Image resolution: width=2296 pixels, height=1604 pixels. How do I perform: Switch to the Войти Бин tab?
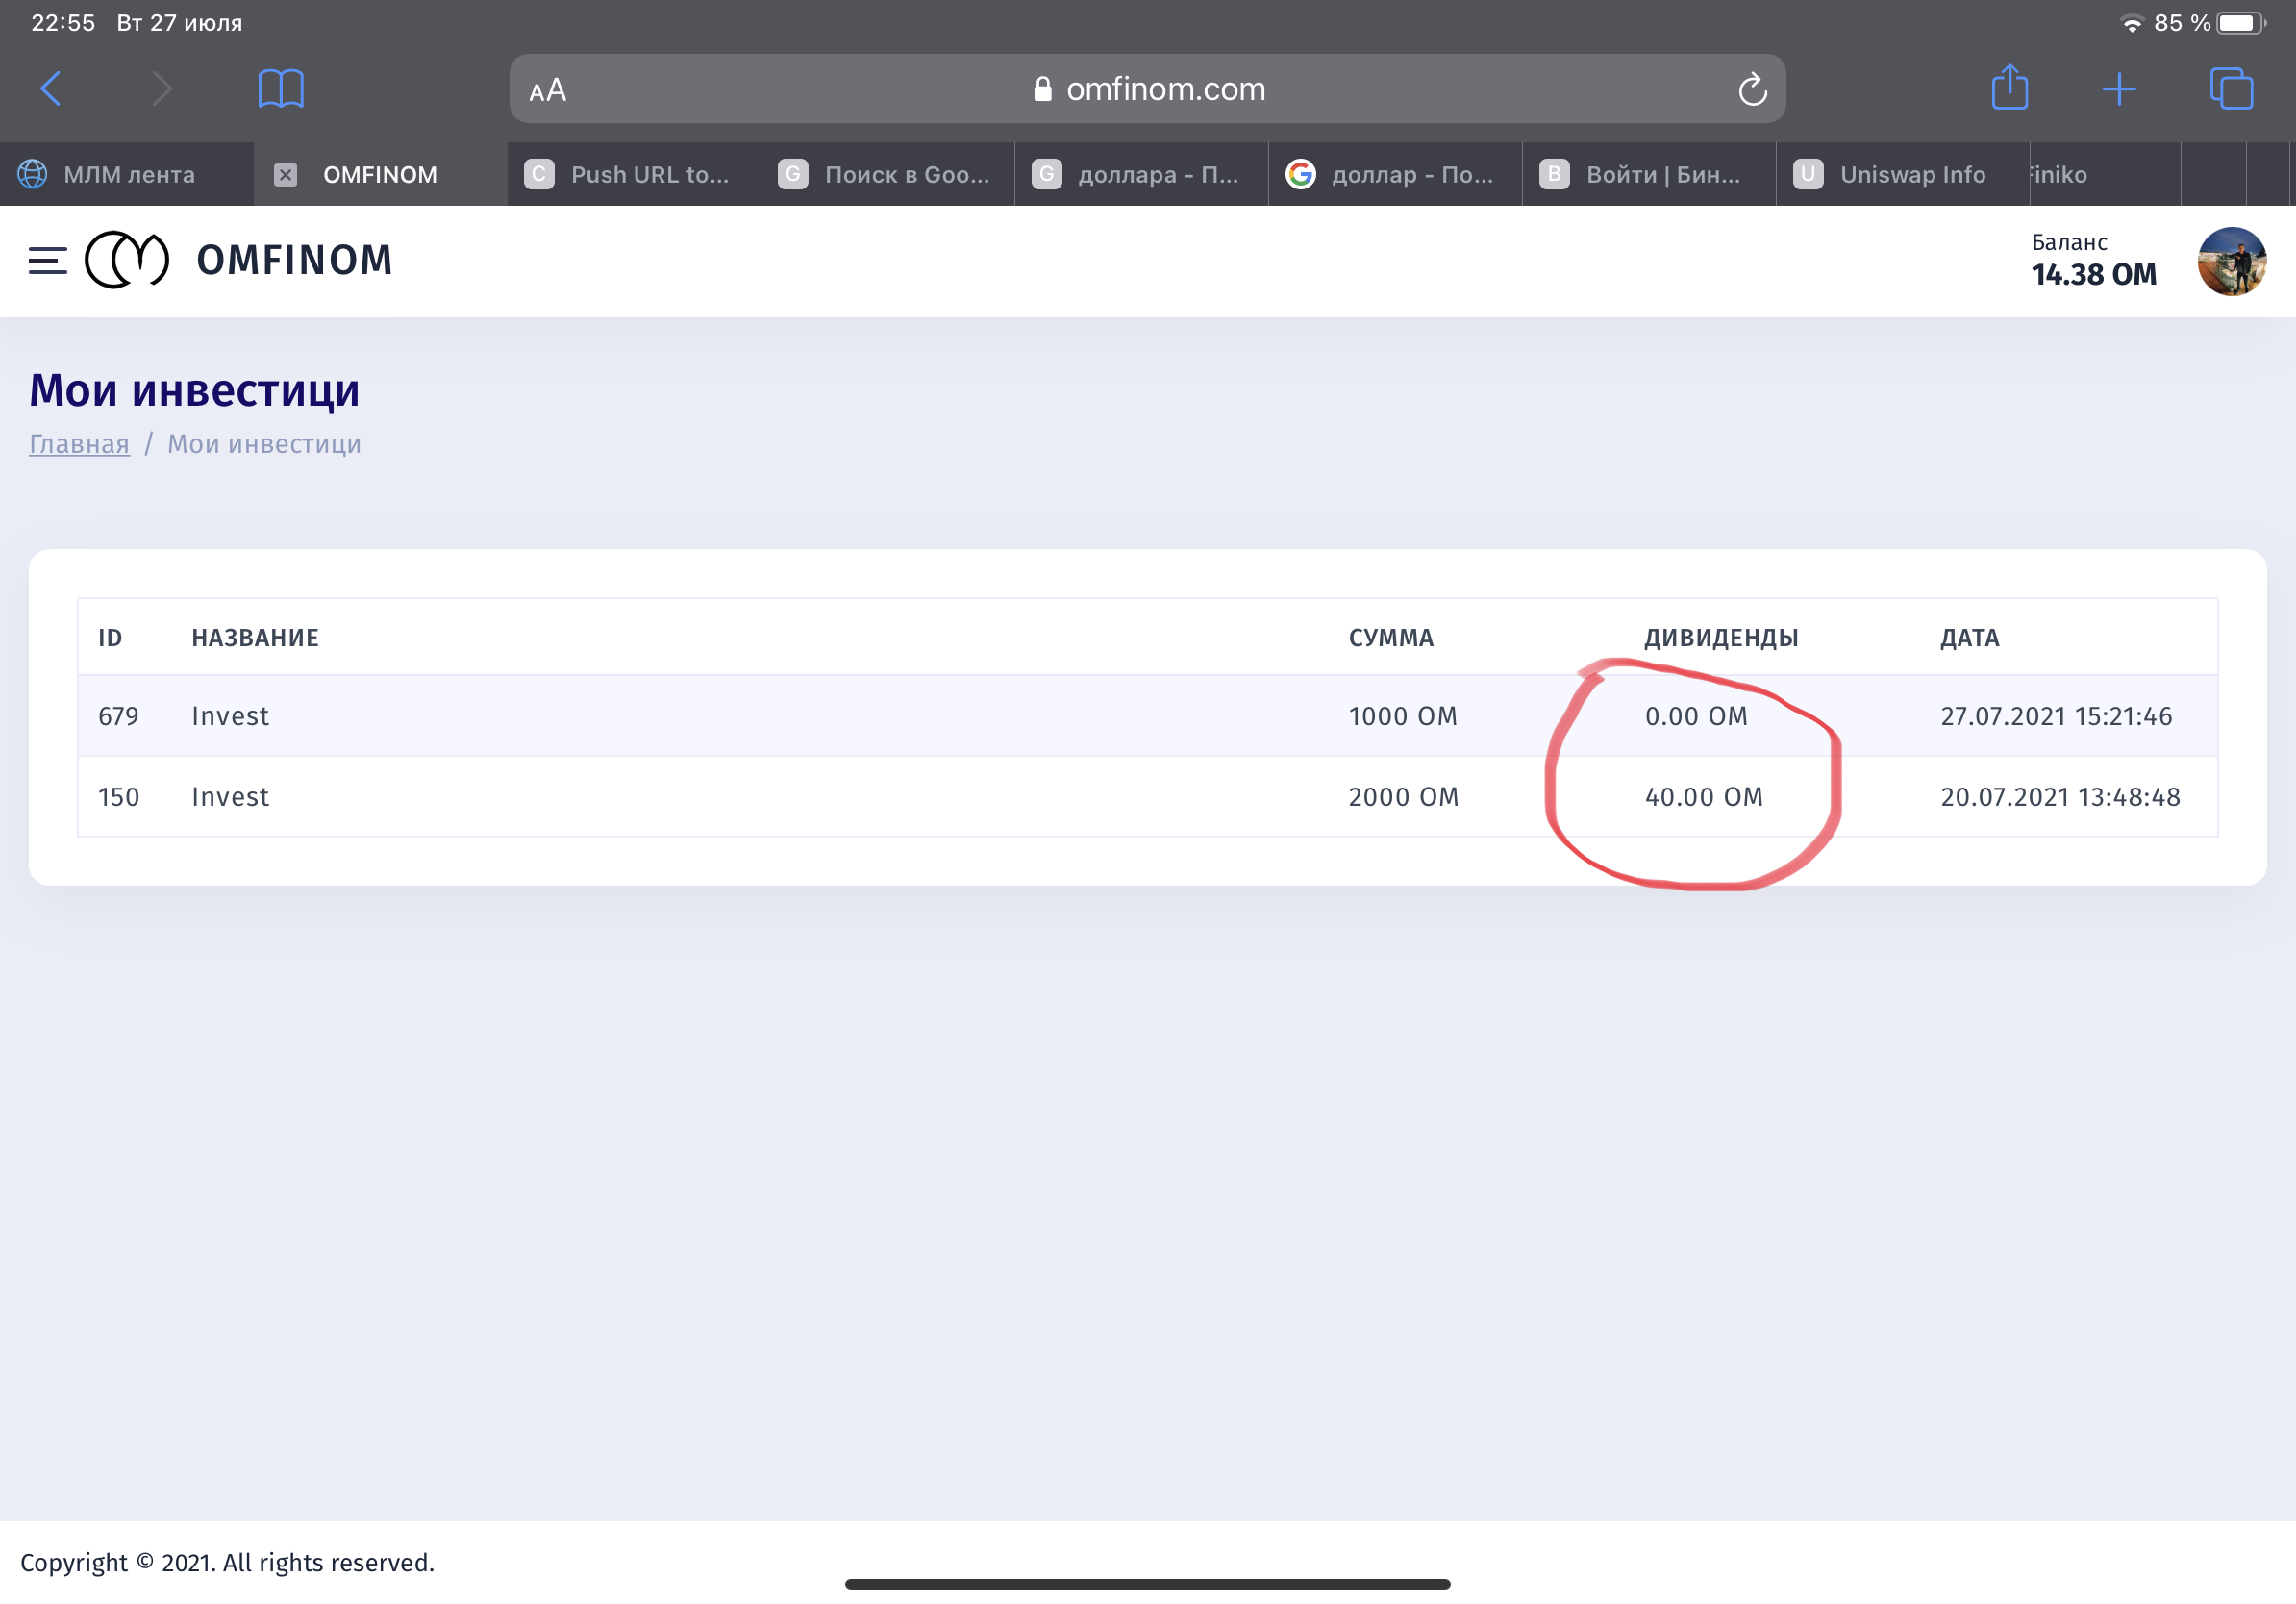coord(1650,175)
